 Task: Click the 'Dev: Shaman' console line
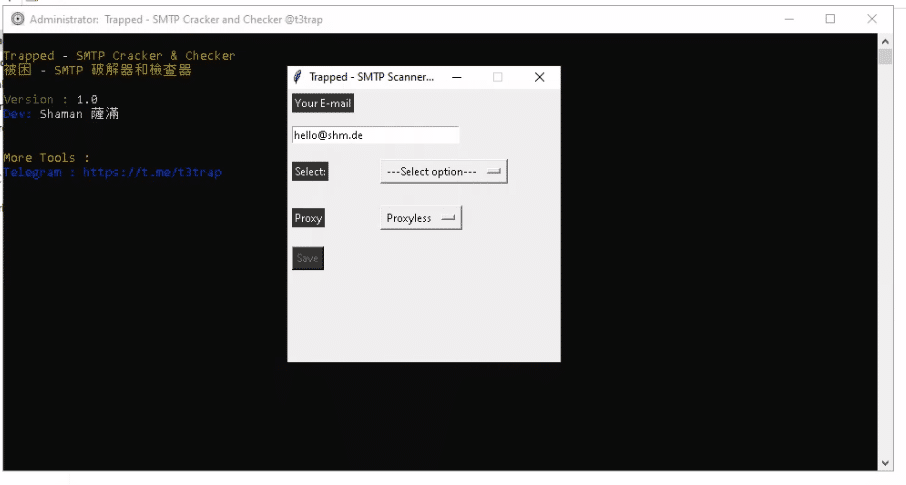pos(61,114)
